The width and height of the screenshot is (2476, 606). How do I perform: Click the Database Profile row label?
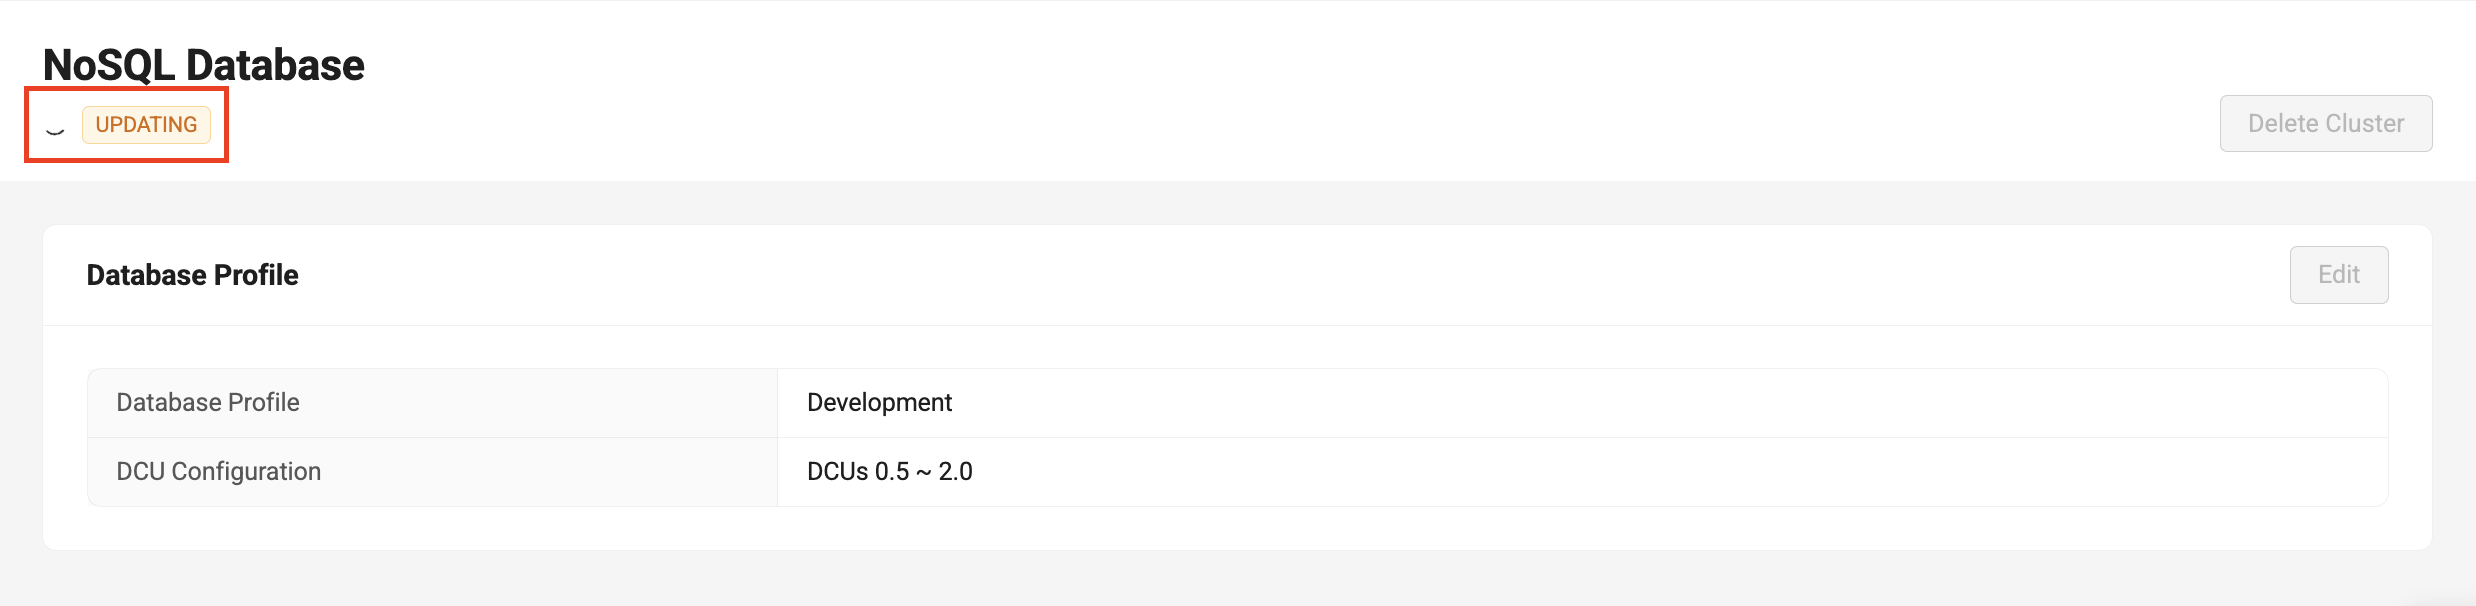pyautogui.click(x=207, y=402)
